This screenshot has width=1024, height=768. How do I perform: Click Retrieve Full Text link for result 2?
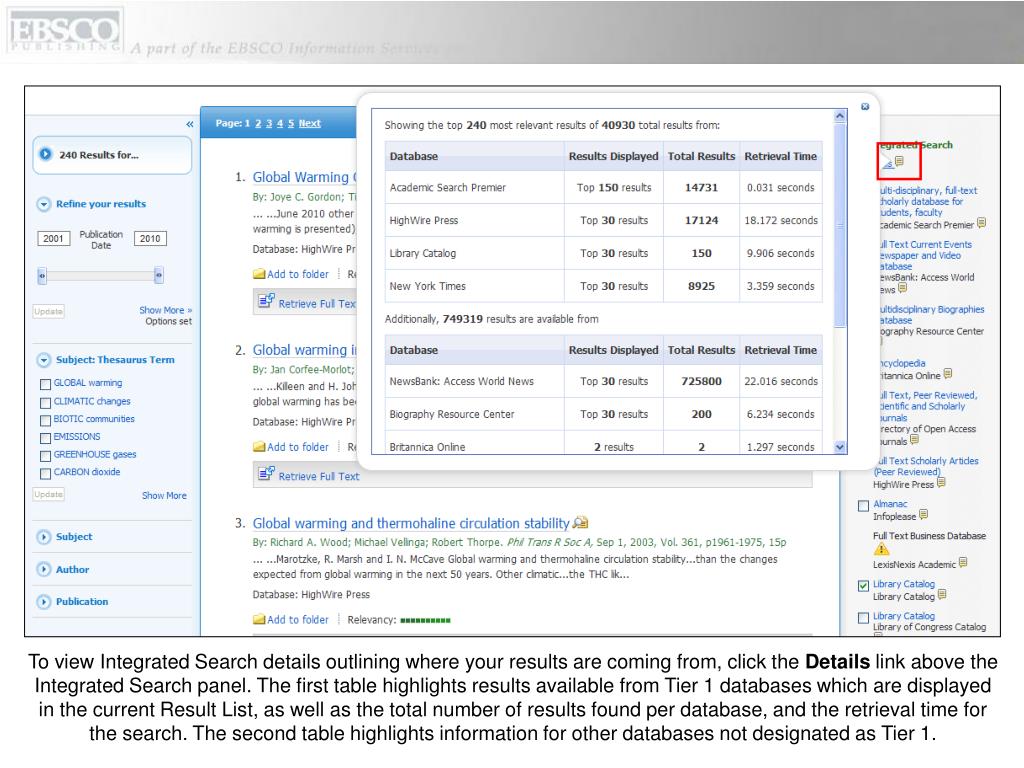click(319, 476)
